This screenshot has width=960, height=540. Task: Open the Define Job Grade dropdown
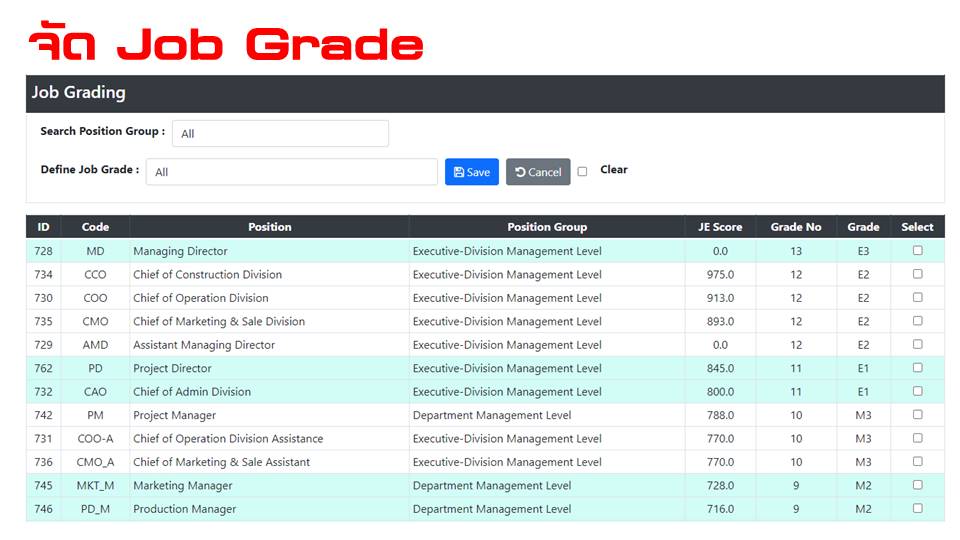click(x=291, y=172)
